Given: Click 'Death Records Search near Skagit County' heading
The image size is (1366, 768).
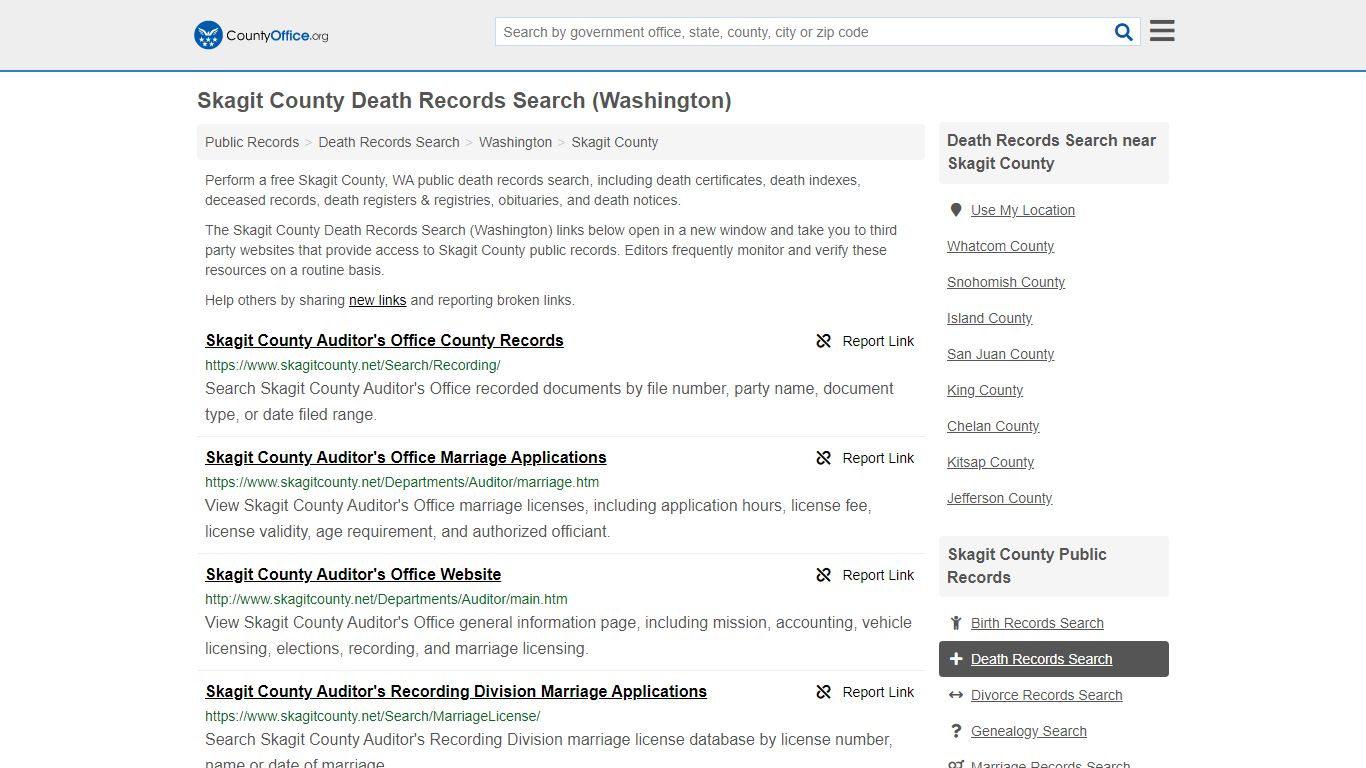Looking at the screenshot, I should (1052, 152).
